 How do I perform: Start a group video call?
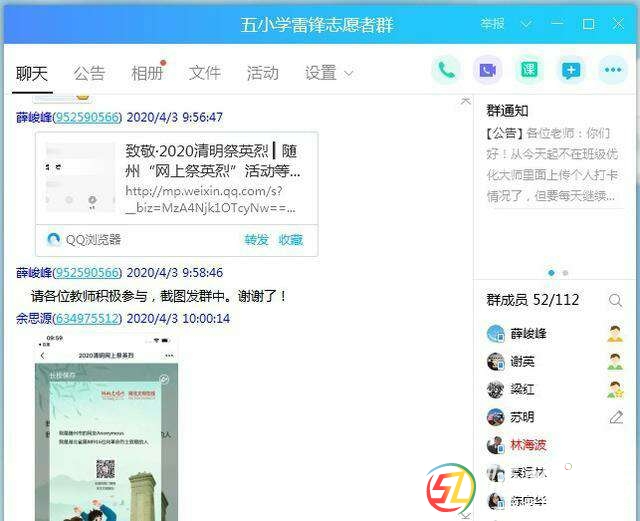point(487,70)
